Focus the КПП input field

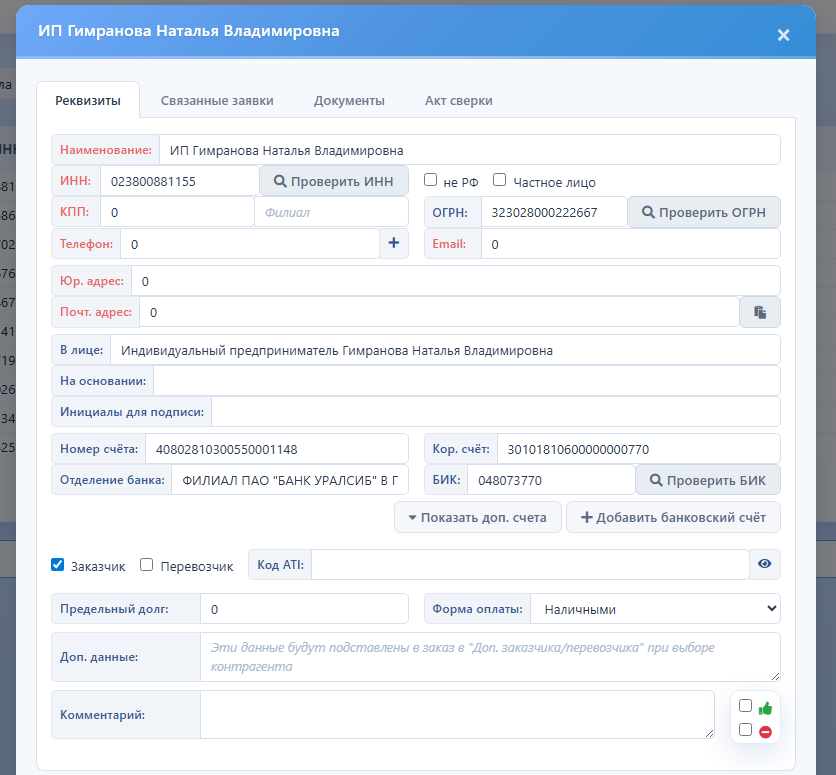point(177,212)
